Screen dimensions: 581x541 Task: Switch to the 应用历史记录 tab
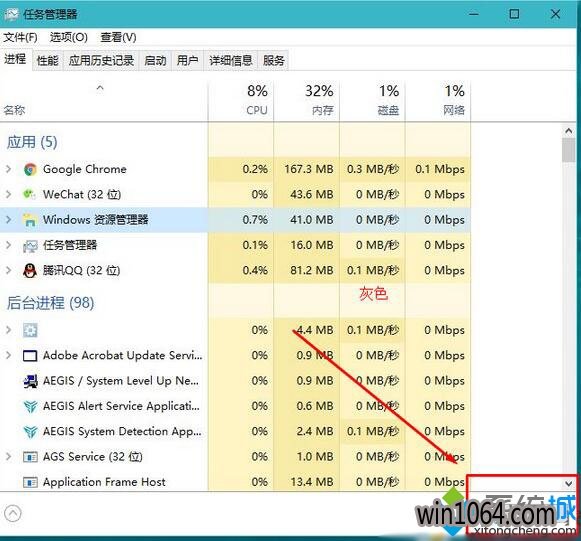(x=101, y=60)
